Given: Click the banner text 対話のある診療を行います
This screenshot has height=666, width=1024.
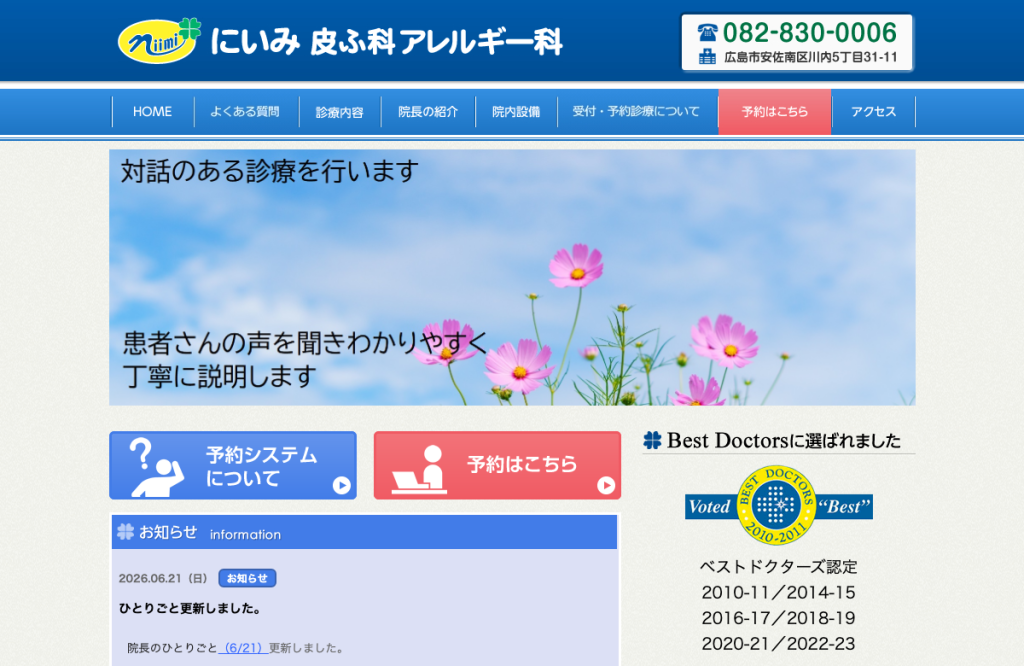Looking at the screenshot, I should pos(270,171).
